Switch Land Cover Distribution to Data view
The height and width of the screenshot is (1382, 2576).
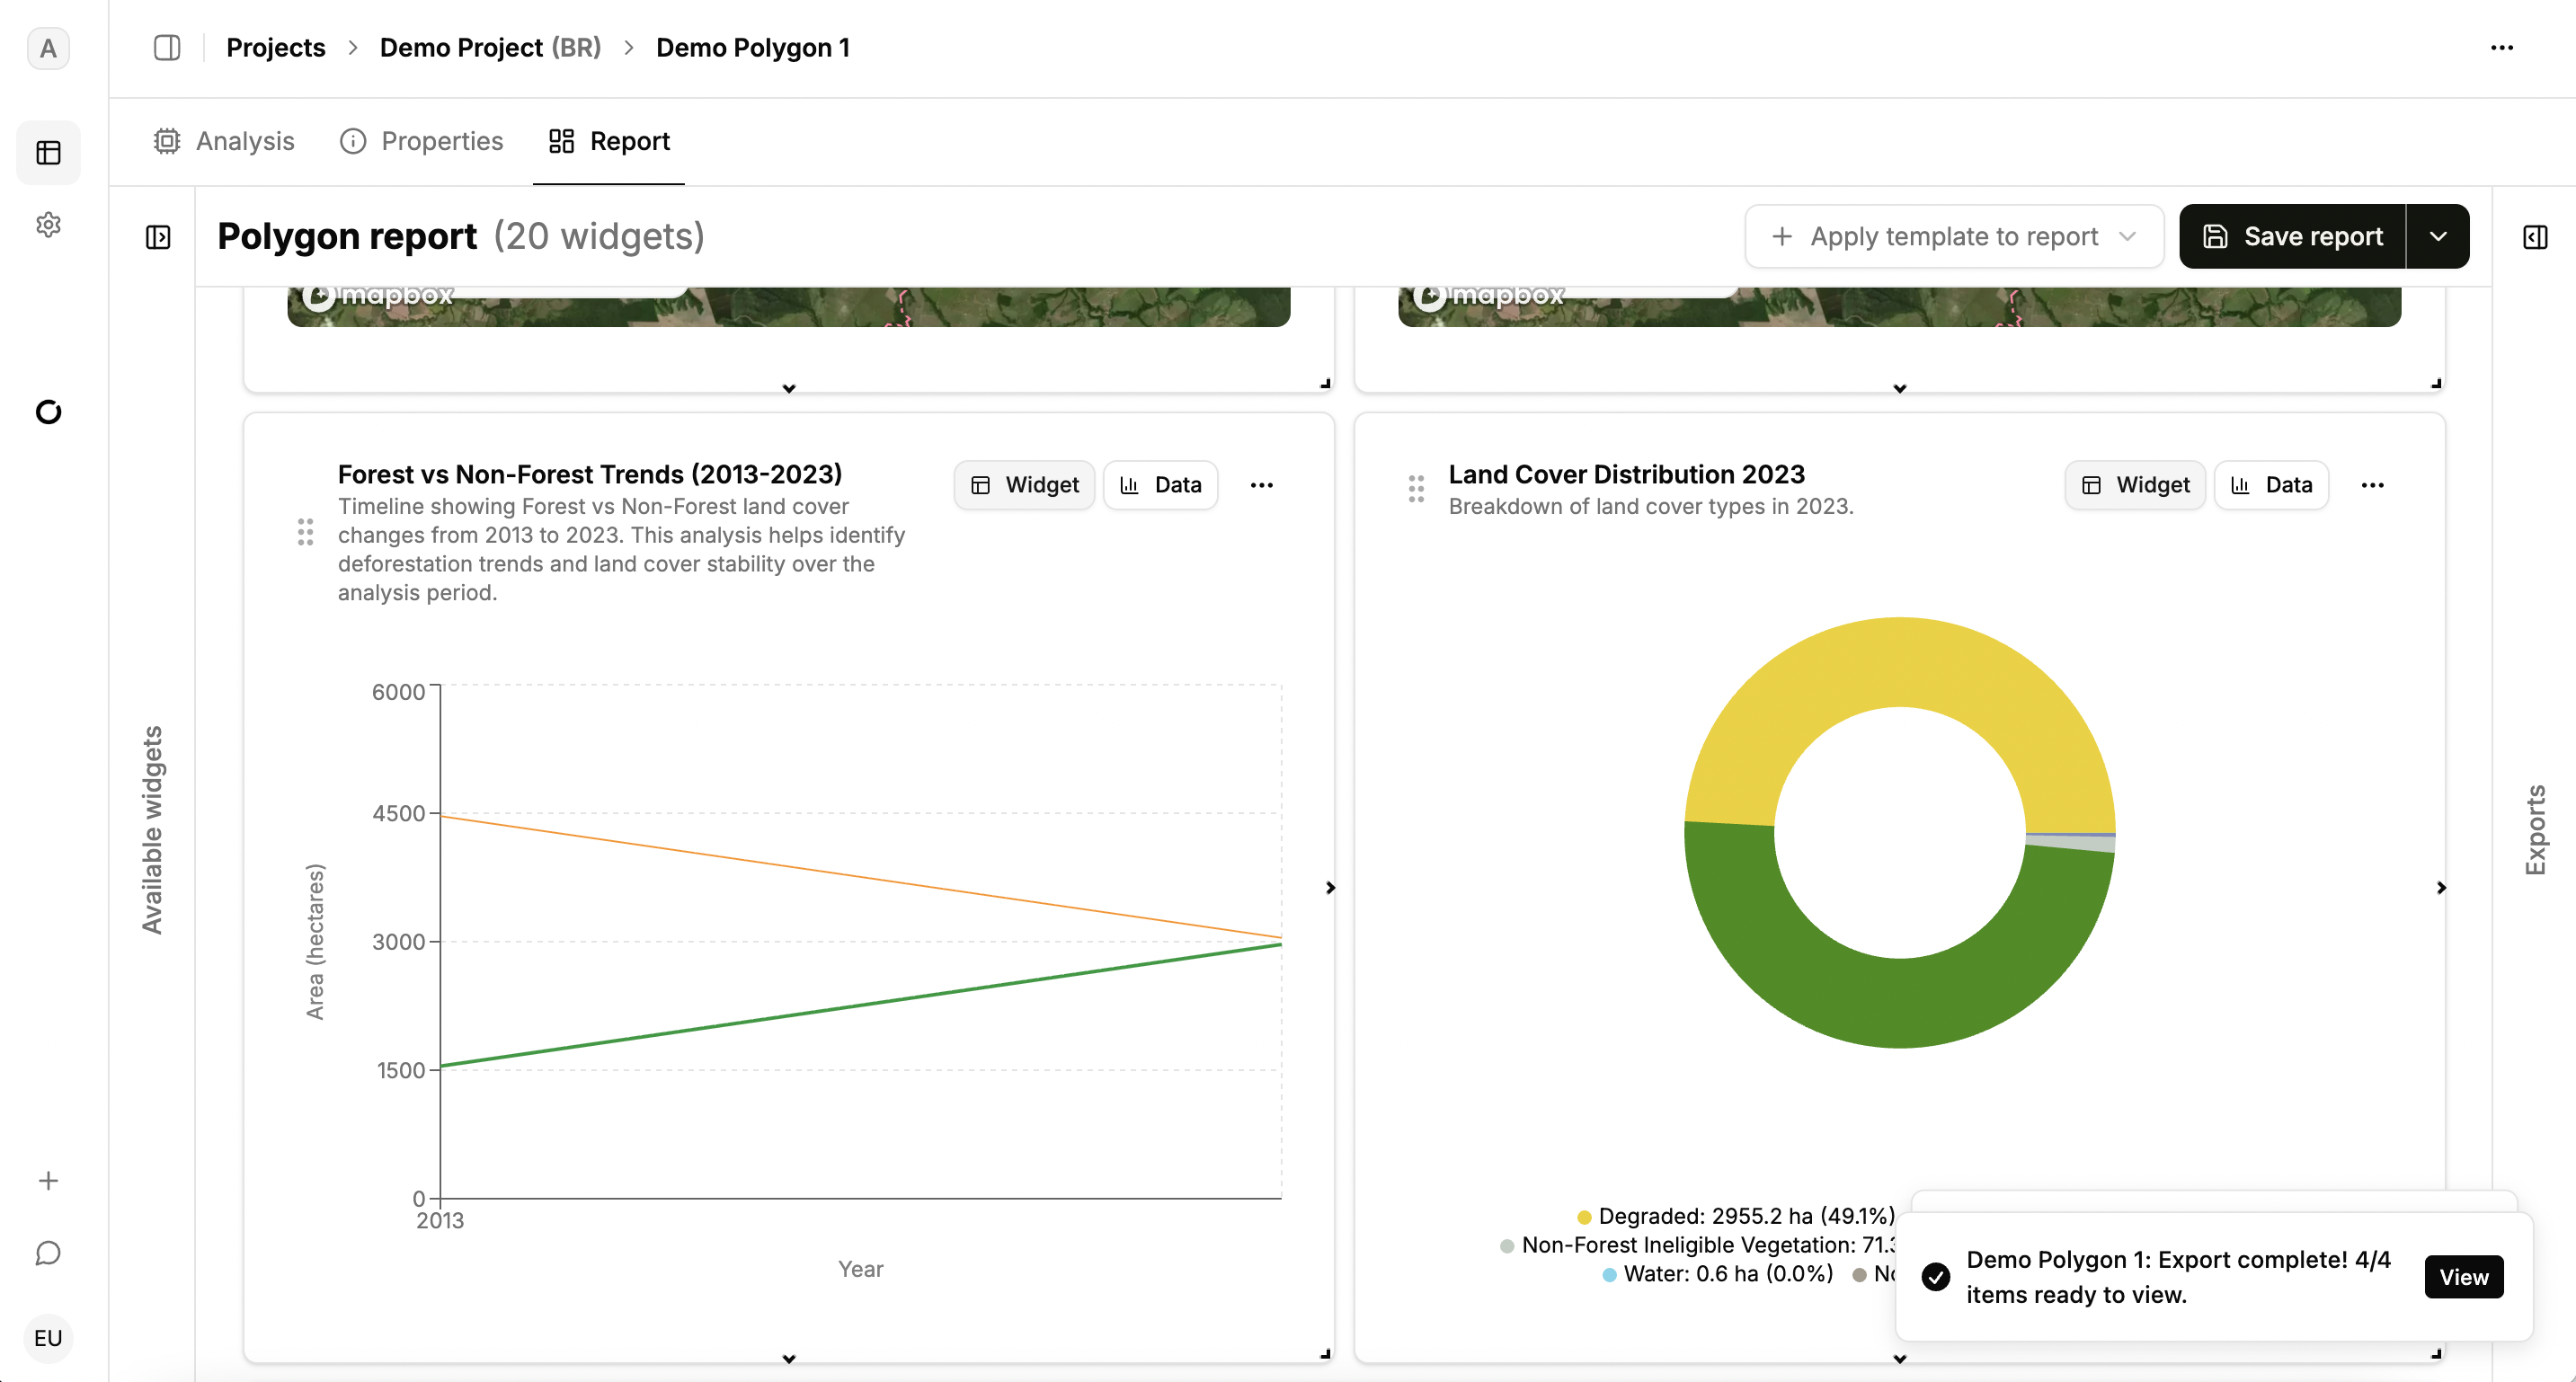click(x=2271, y=485)
